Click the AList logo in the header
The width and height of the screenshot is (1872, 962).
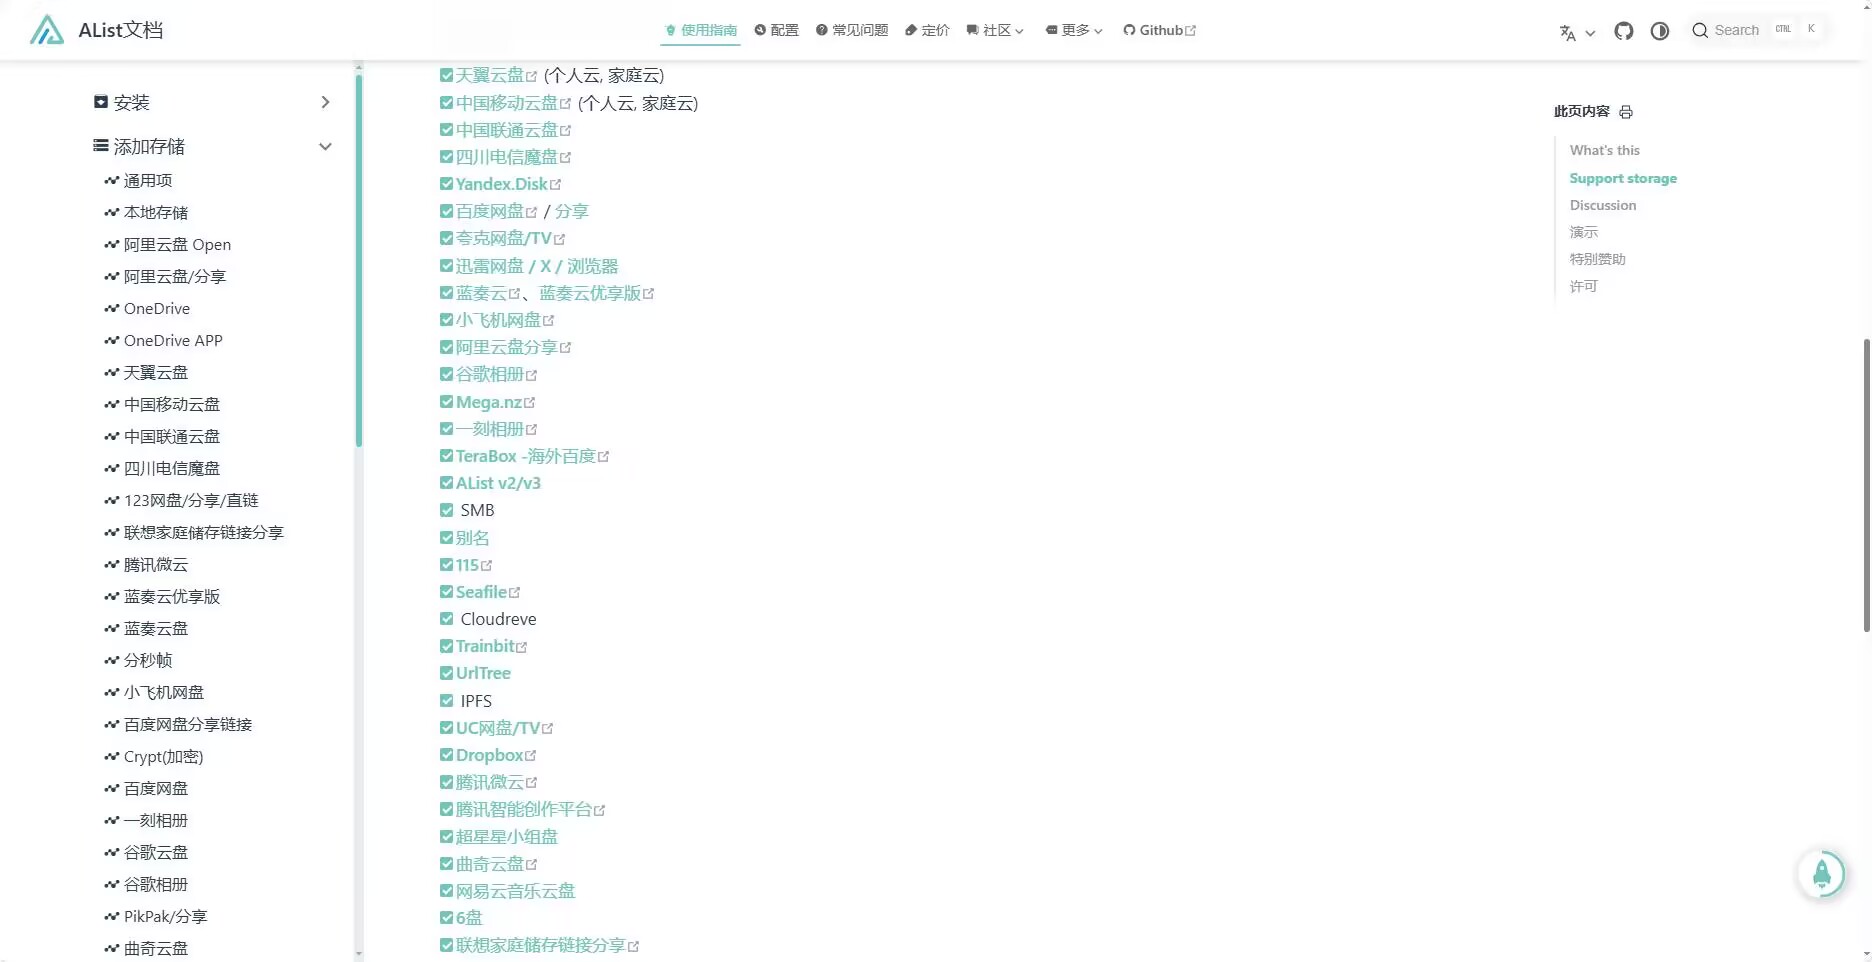pyautogui.click(x=46, y=29)
